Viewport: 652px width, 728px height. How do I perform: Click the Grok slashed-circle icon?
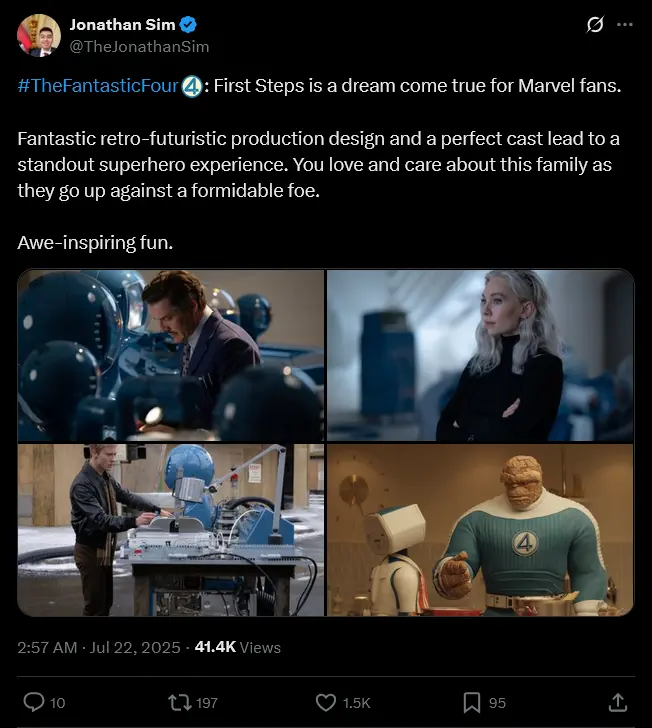pyautogui.click(x=595, y=24)
